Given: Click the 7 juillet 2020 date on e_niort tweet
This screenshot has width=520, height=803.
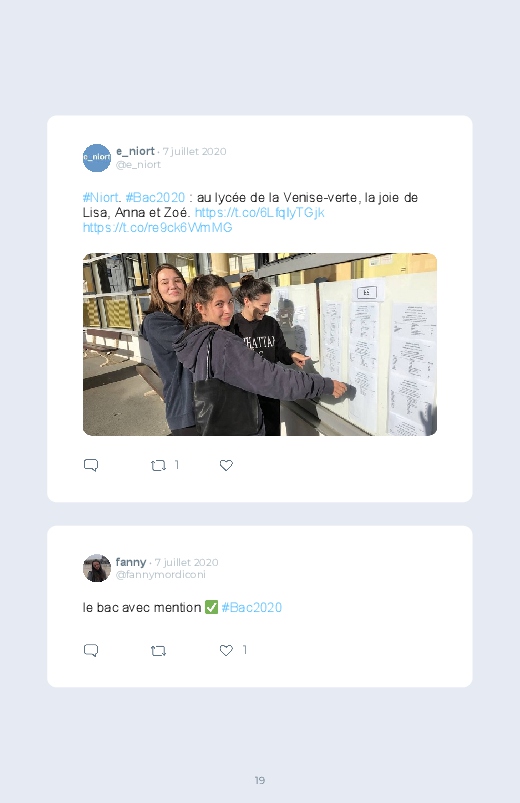Looking at the screenshot, I should (195, 152).
